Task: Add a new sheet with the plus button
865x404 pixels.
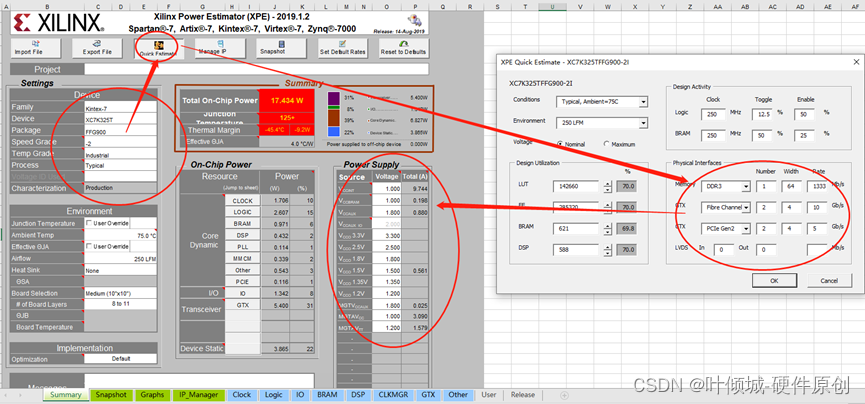Action: [x=564, y=395]
